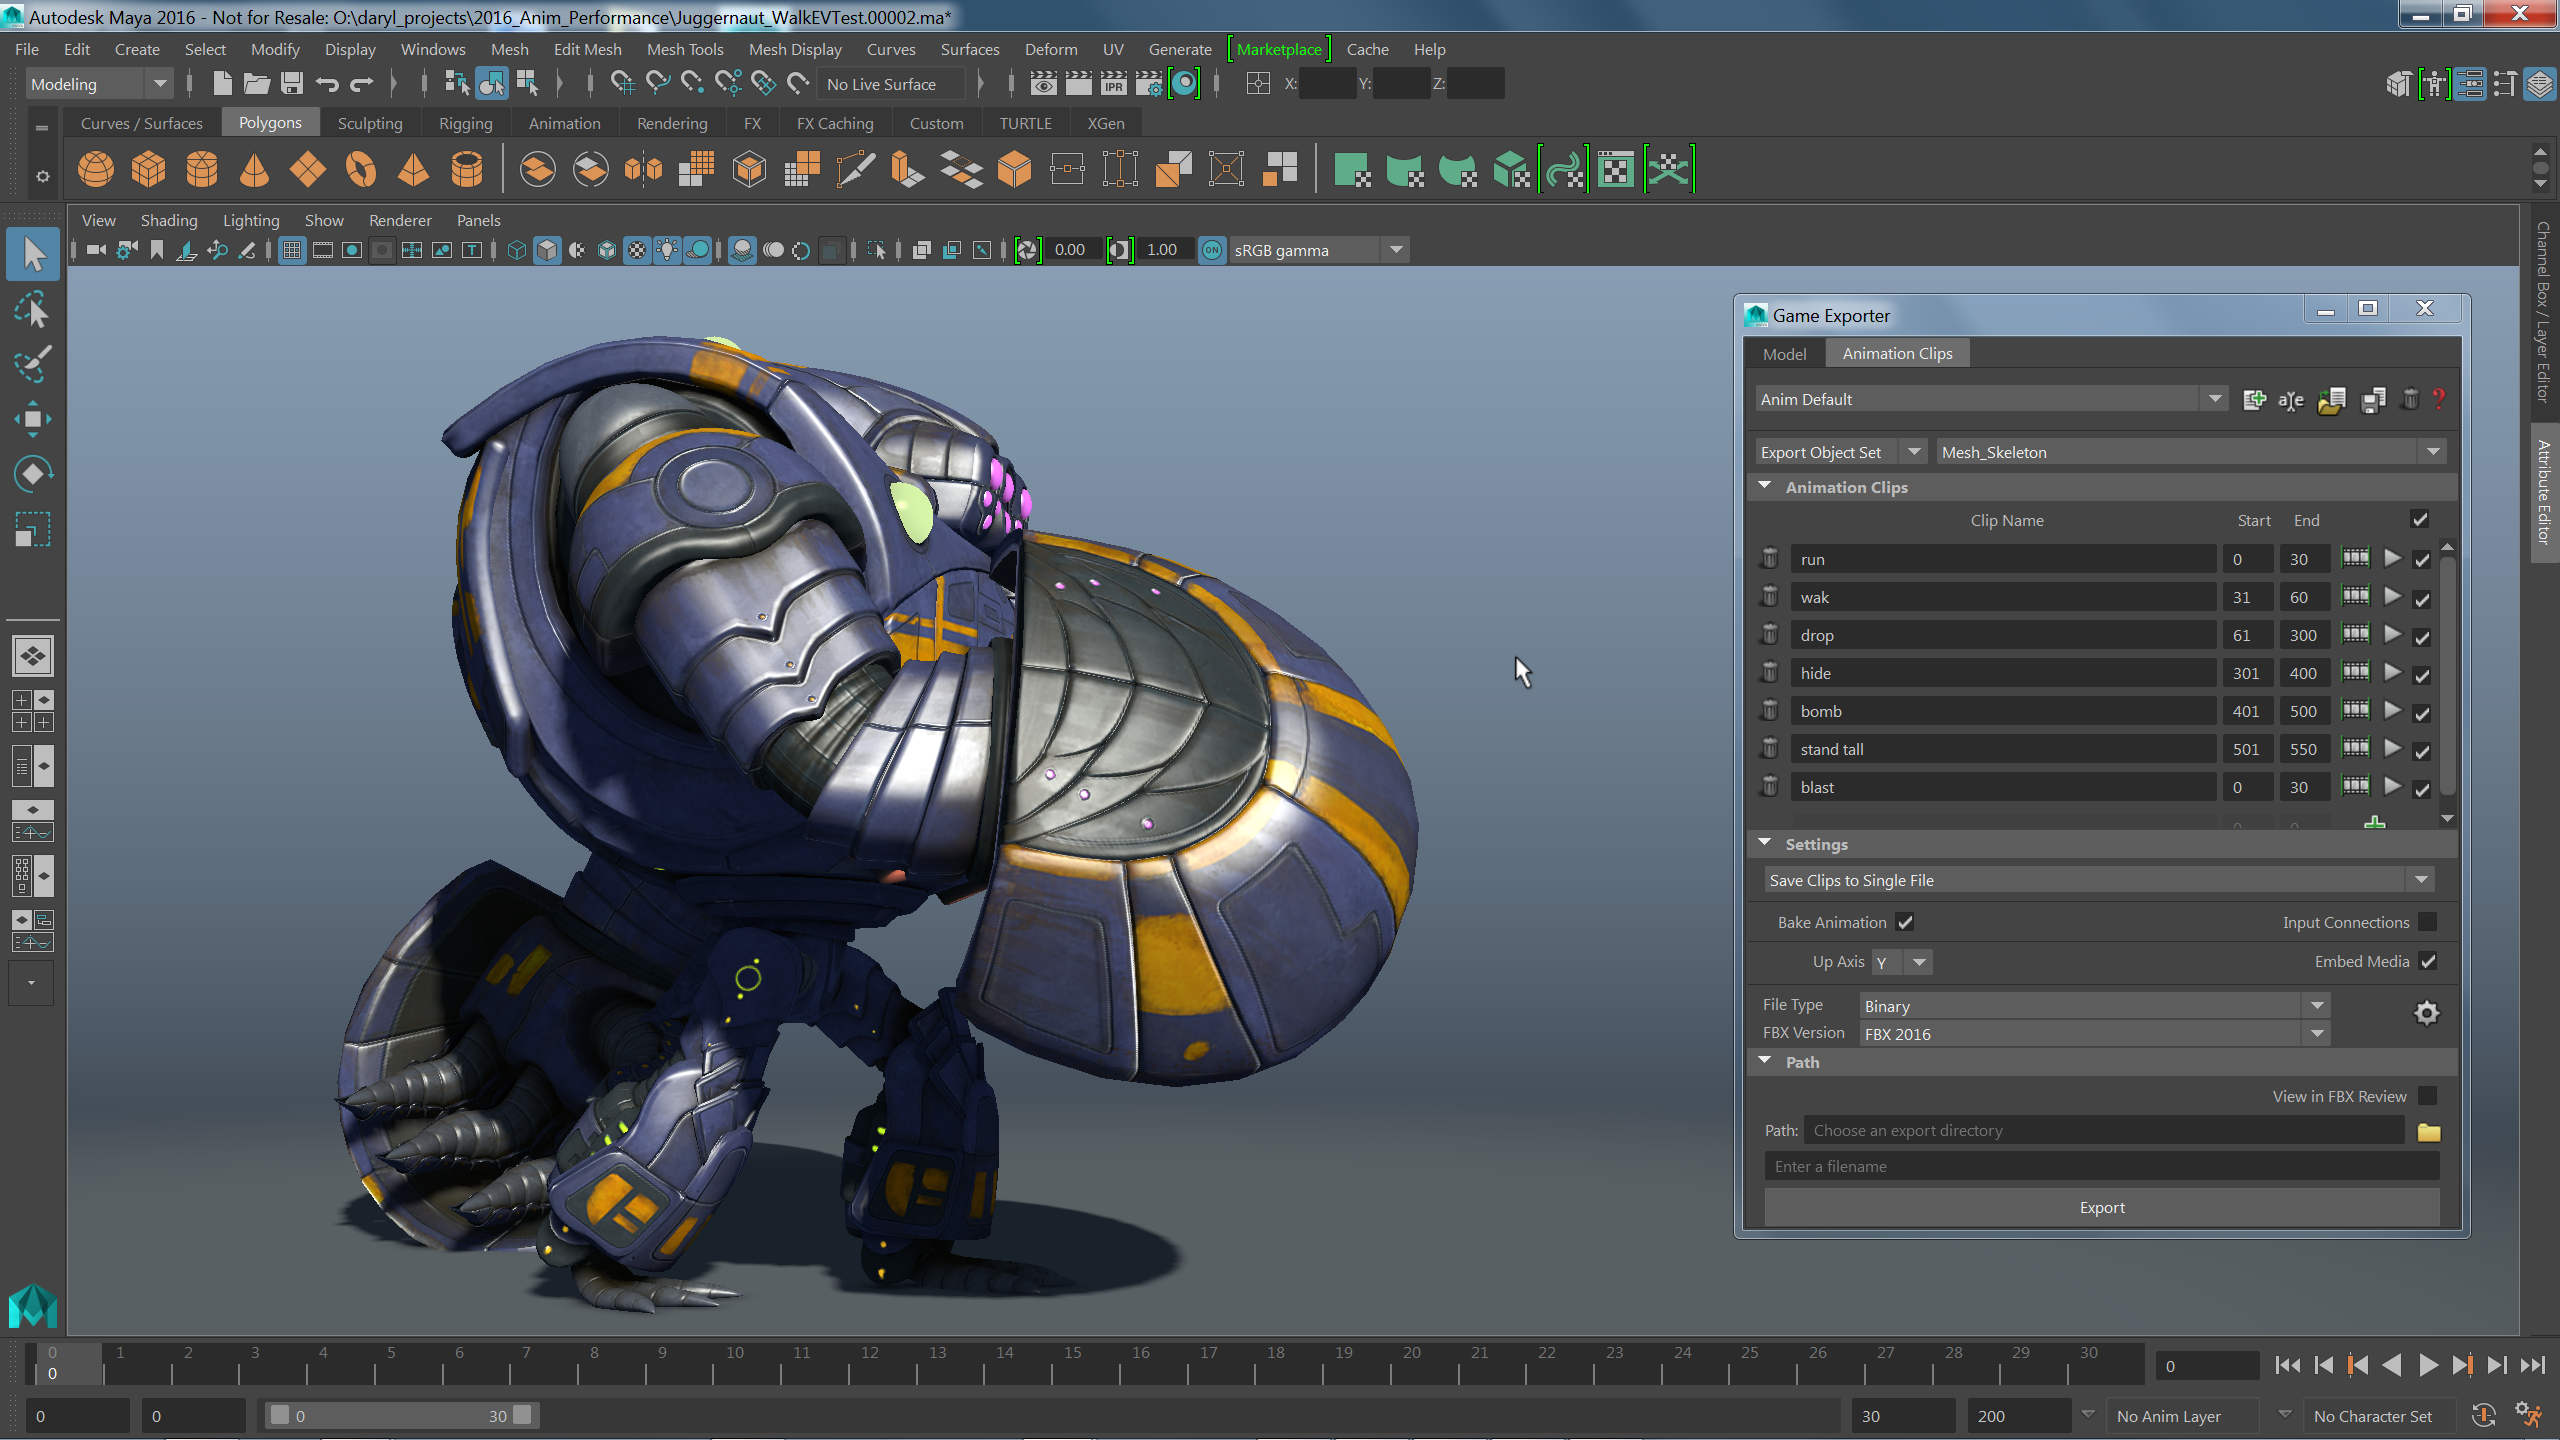Image resolution: width=2560 pixels, height=1440 pixels.
Task: Select the Move tool in the toolbox
Action: (x=32, y=419)
